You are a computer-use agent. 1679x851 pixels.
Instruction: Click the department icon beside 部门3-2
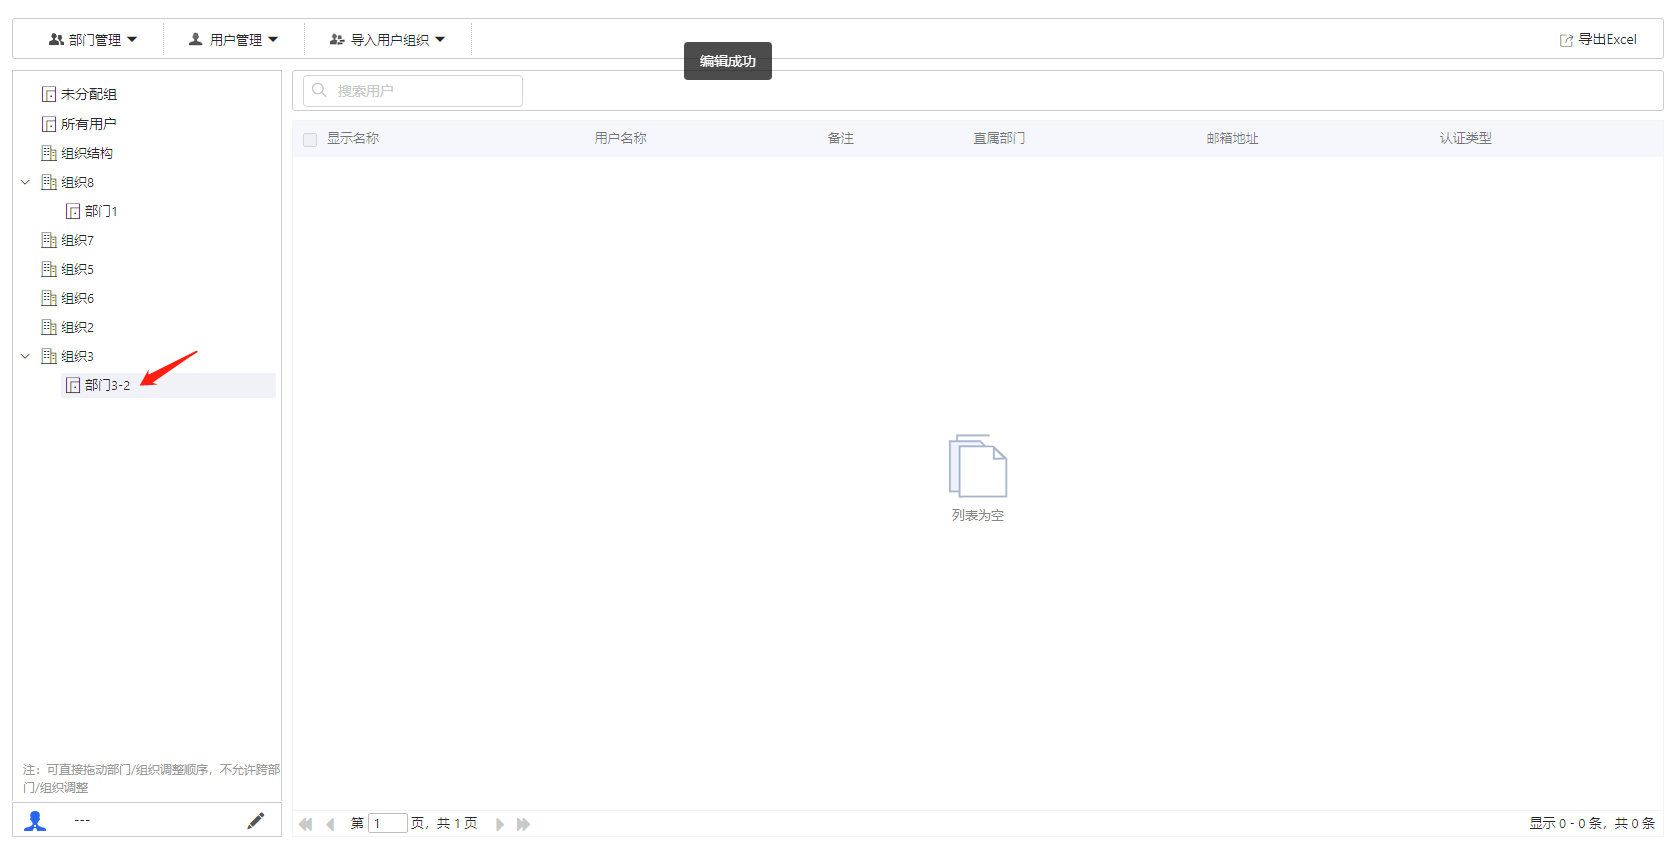tap(73, 385)
